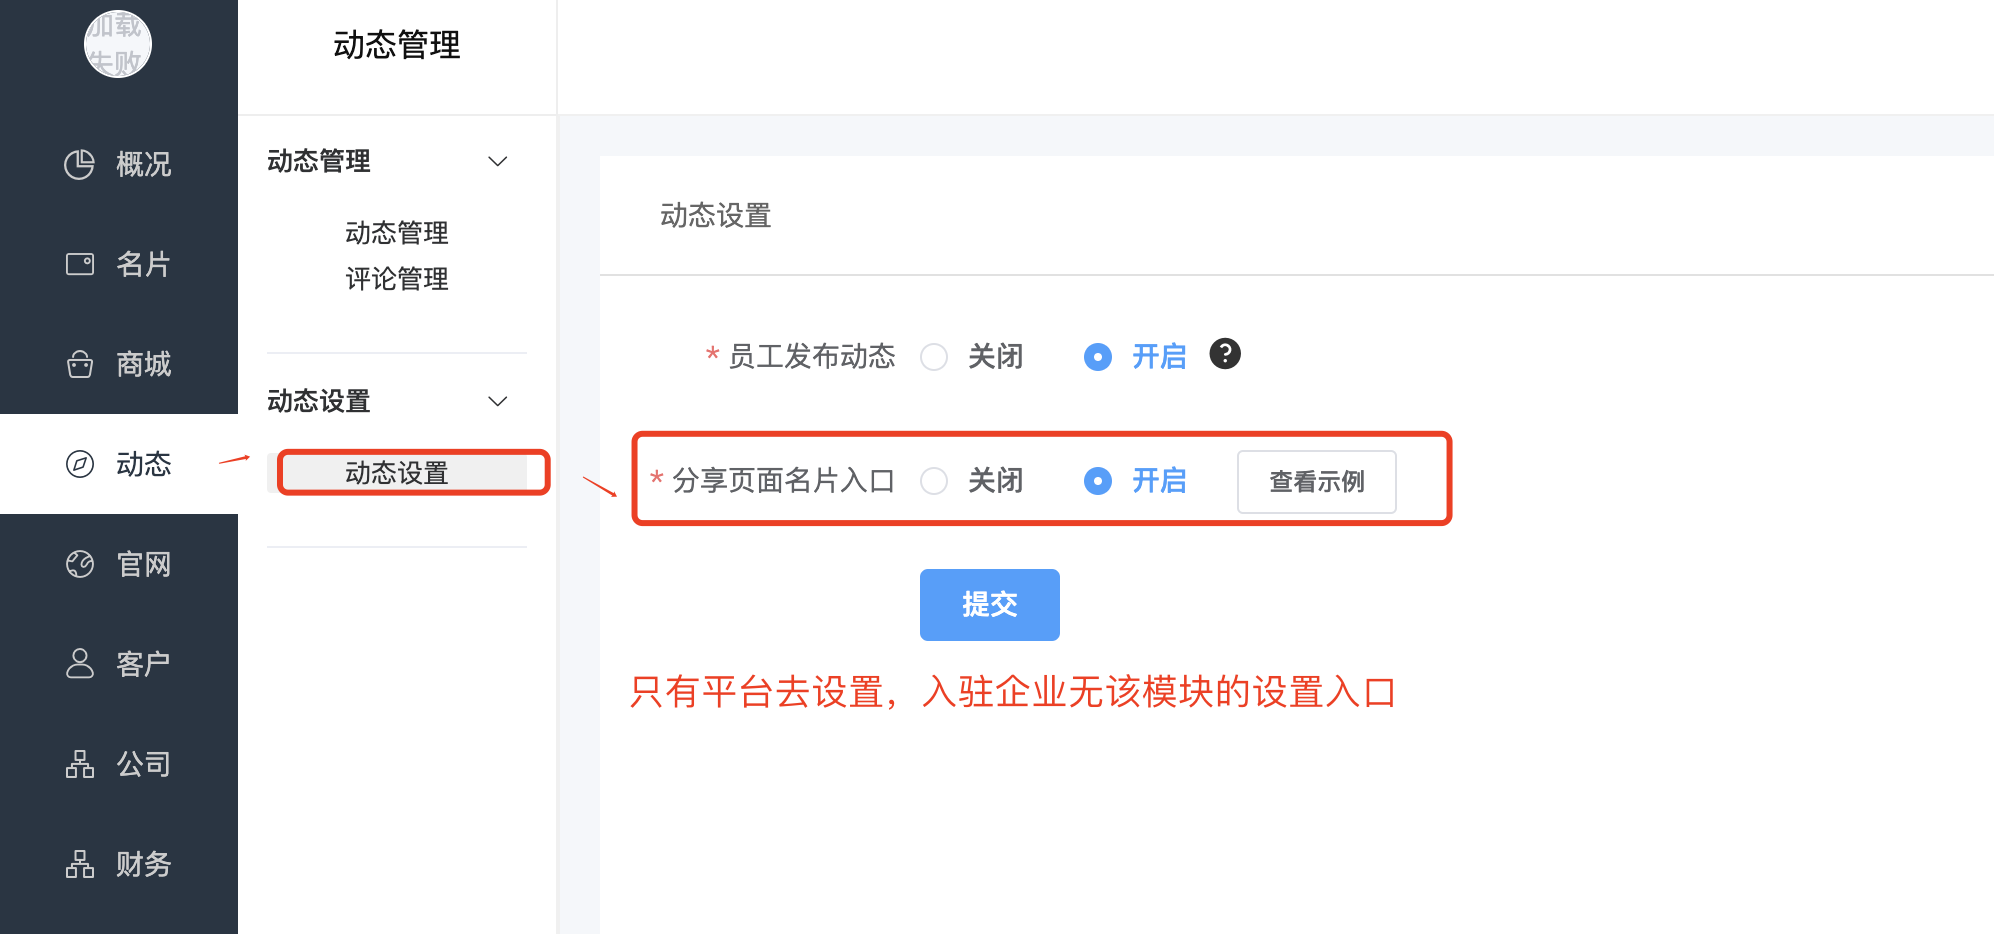Select 关闭 for 分享页面名片入口

pos(934,481)
